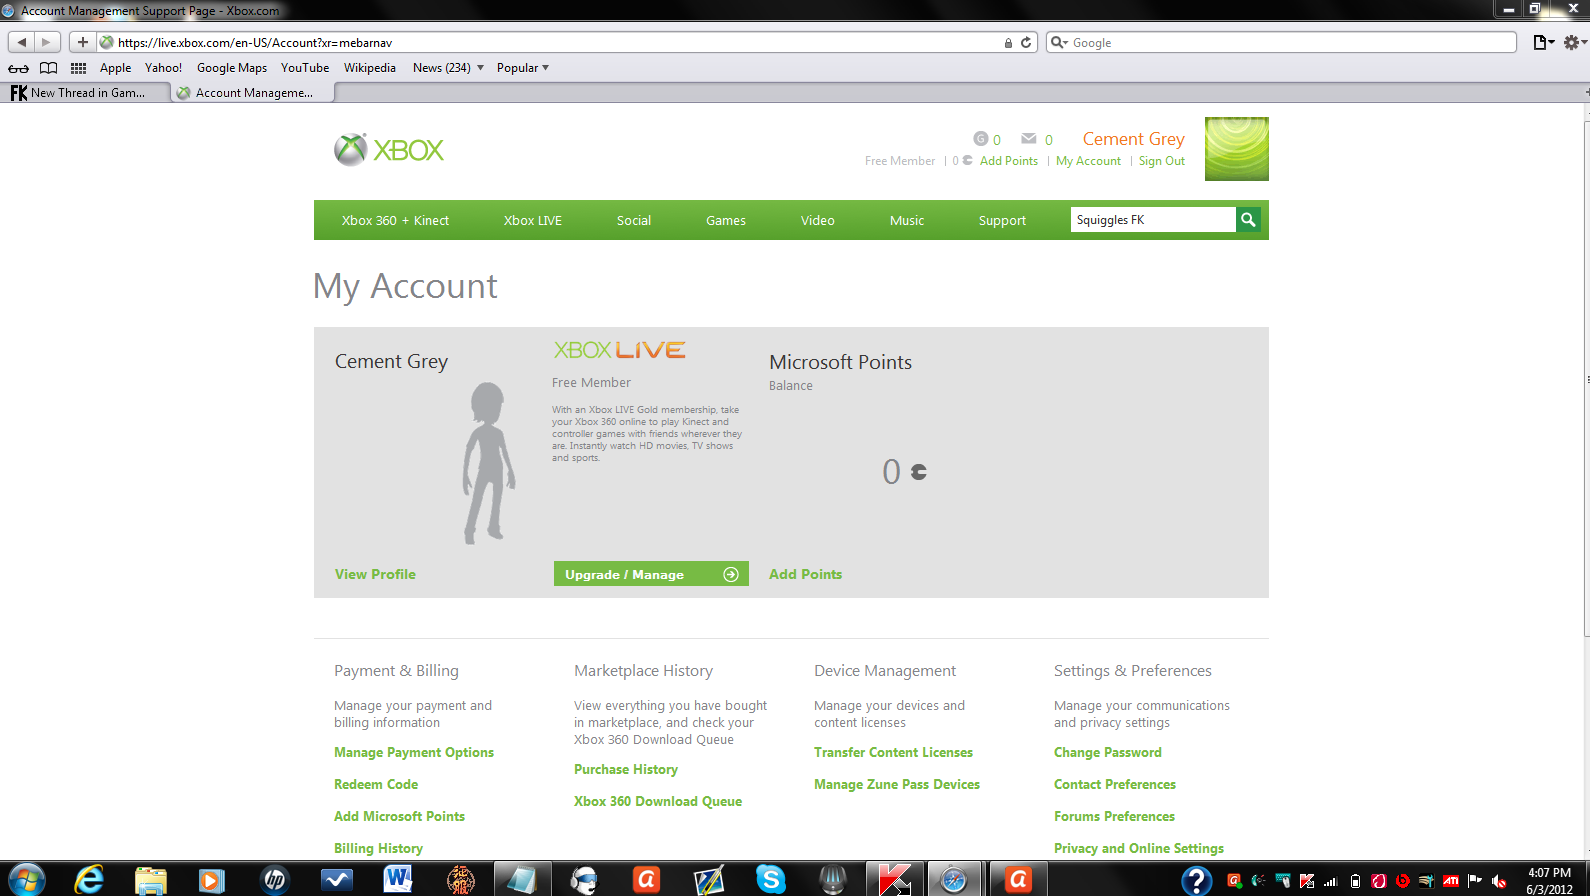Open the Reading List glasses icon

click(18, 68)
